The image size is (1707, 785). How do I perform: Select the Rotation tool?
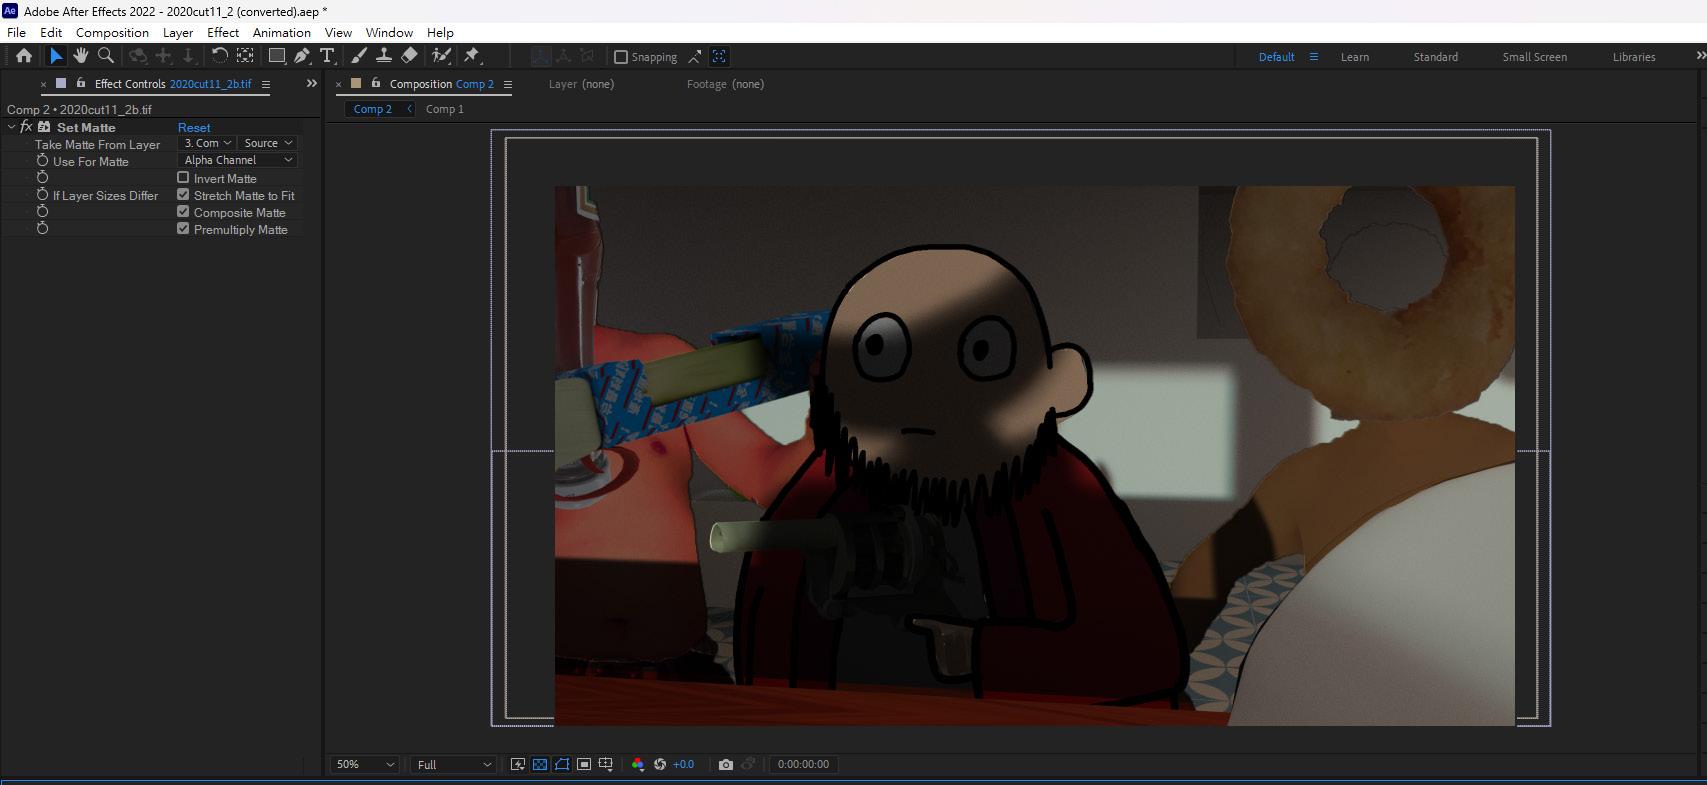(x=219, y=56)
